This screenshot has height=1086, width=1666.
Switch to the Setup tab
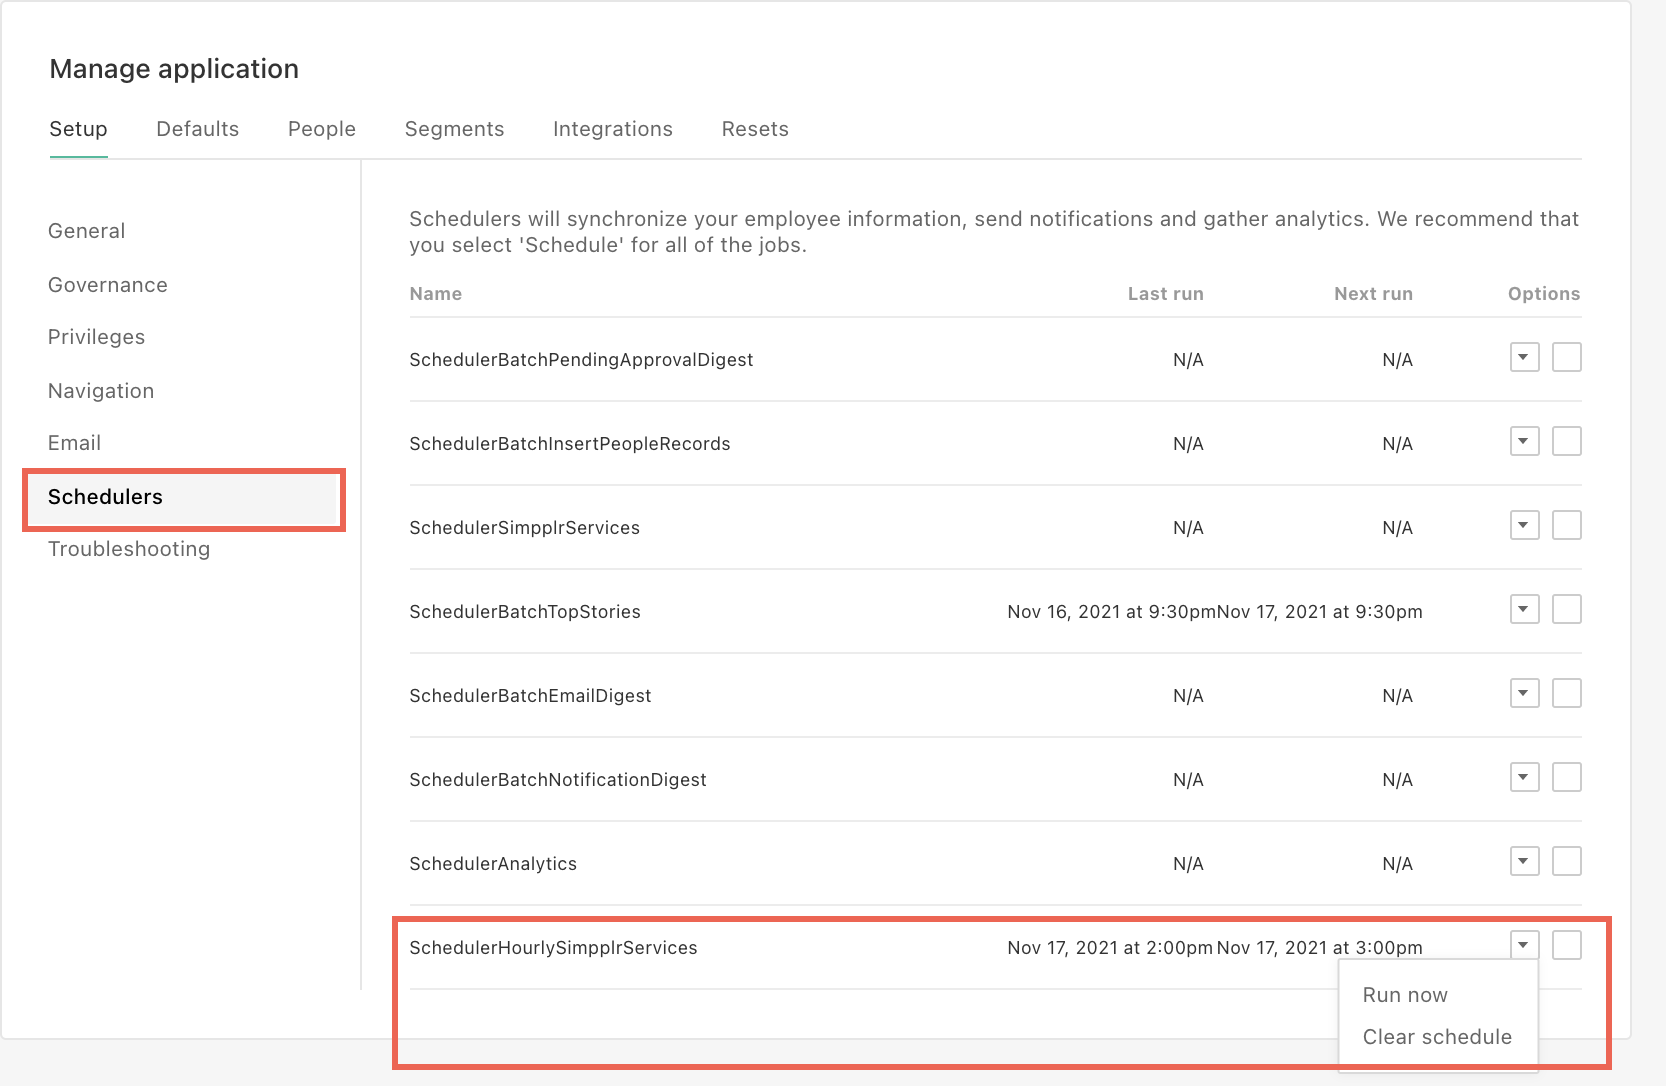(x=78, y=129)
